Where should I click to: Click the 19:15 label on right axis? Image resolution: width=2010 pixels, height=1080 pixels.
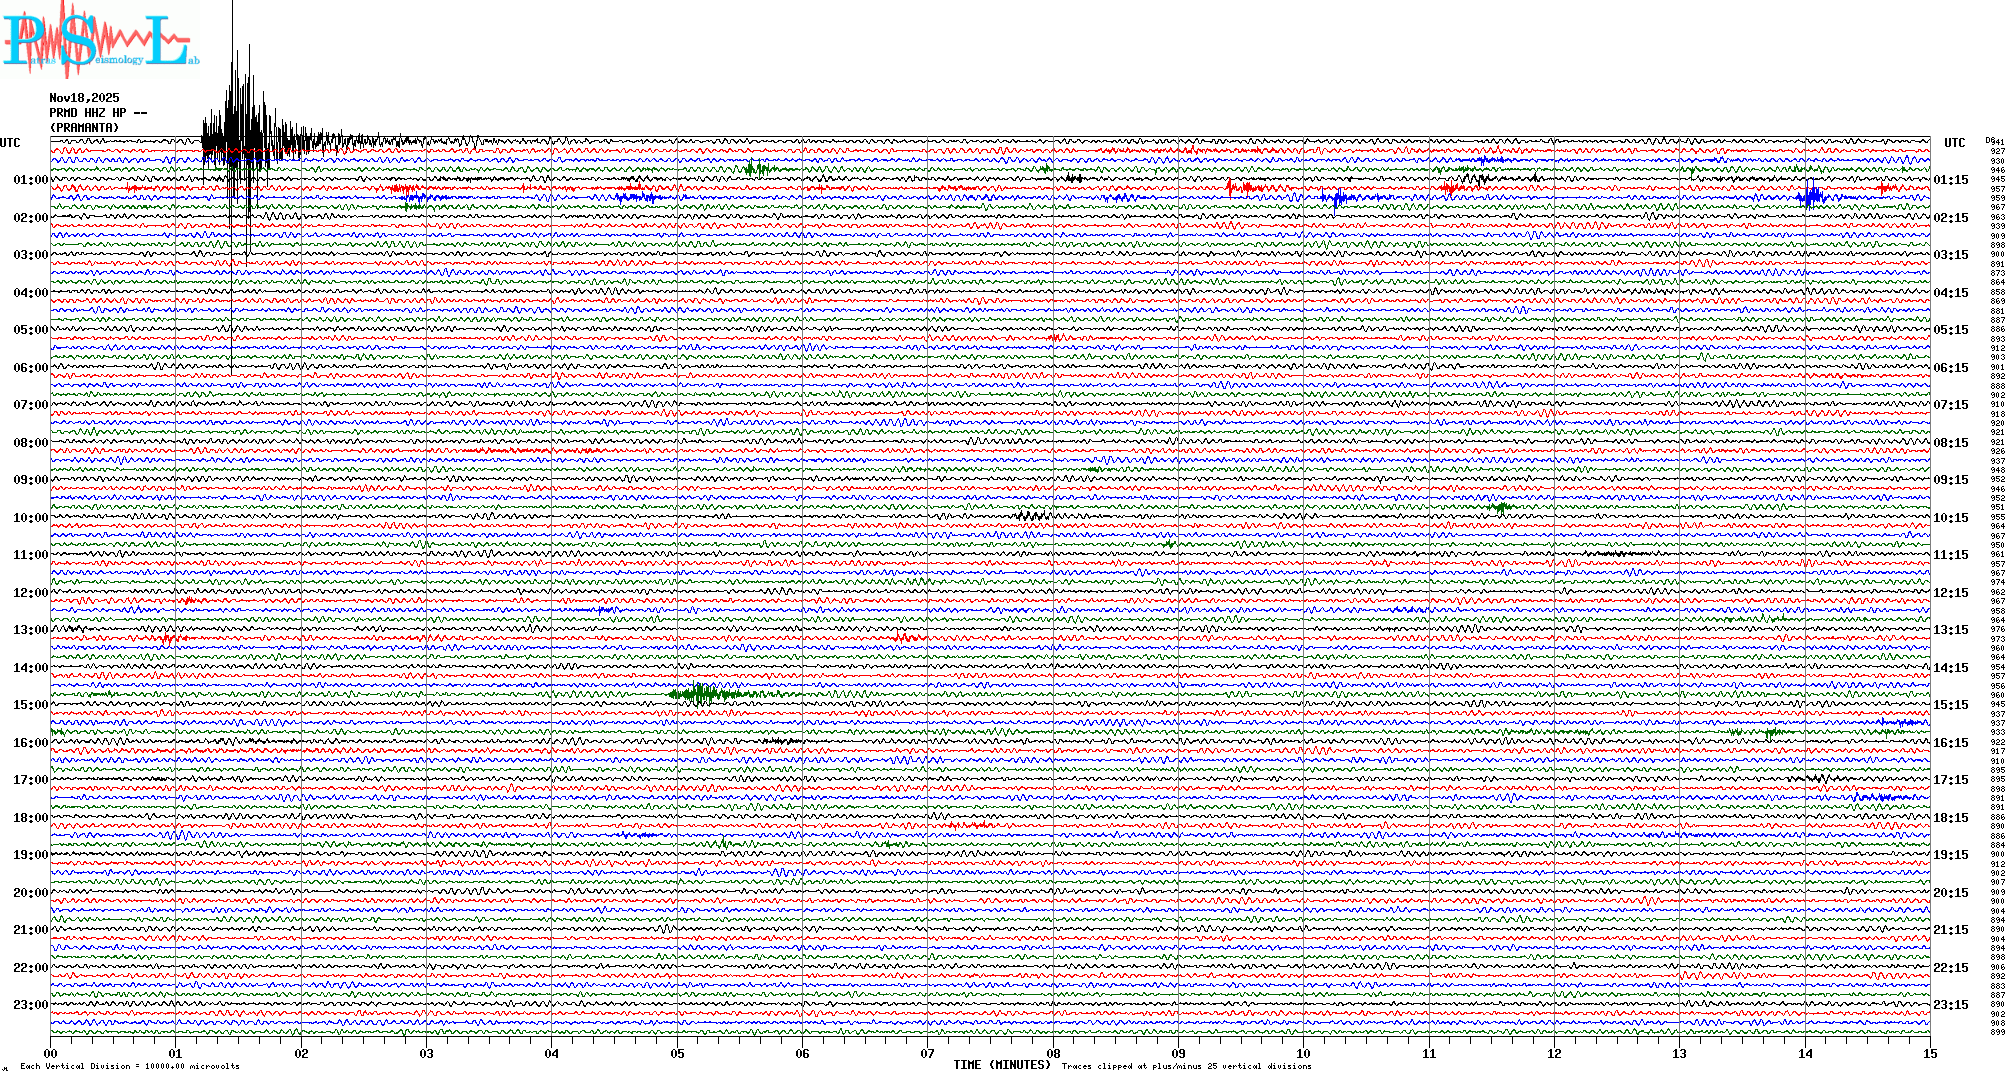pyautogui.click(x=1950, y=855)
